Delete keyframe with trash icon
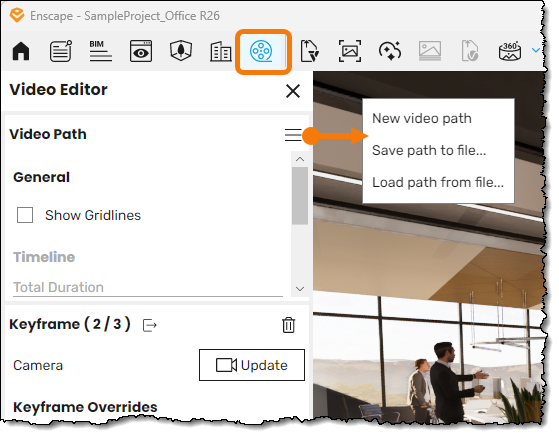Image resolution: width=559 pixels, height=436 pixels. tap(288, 325)
